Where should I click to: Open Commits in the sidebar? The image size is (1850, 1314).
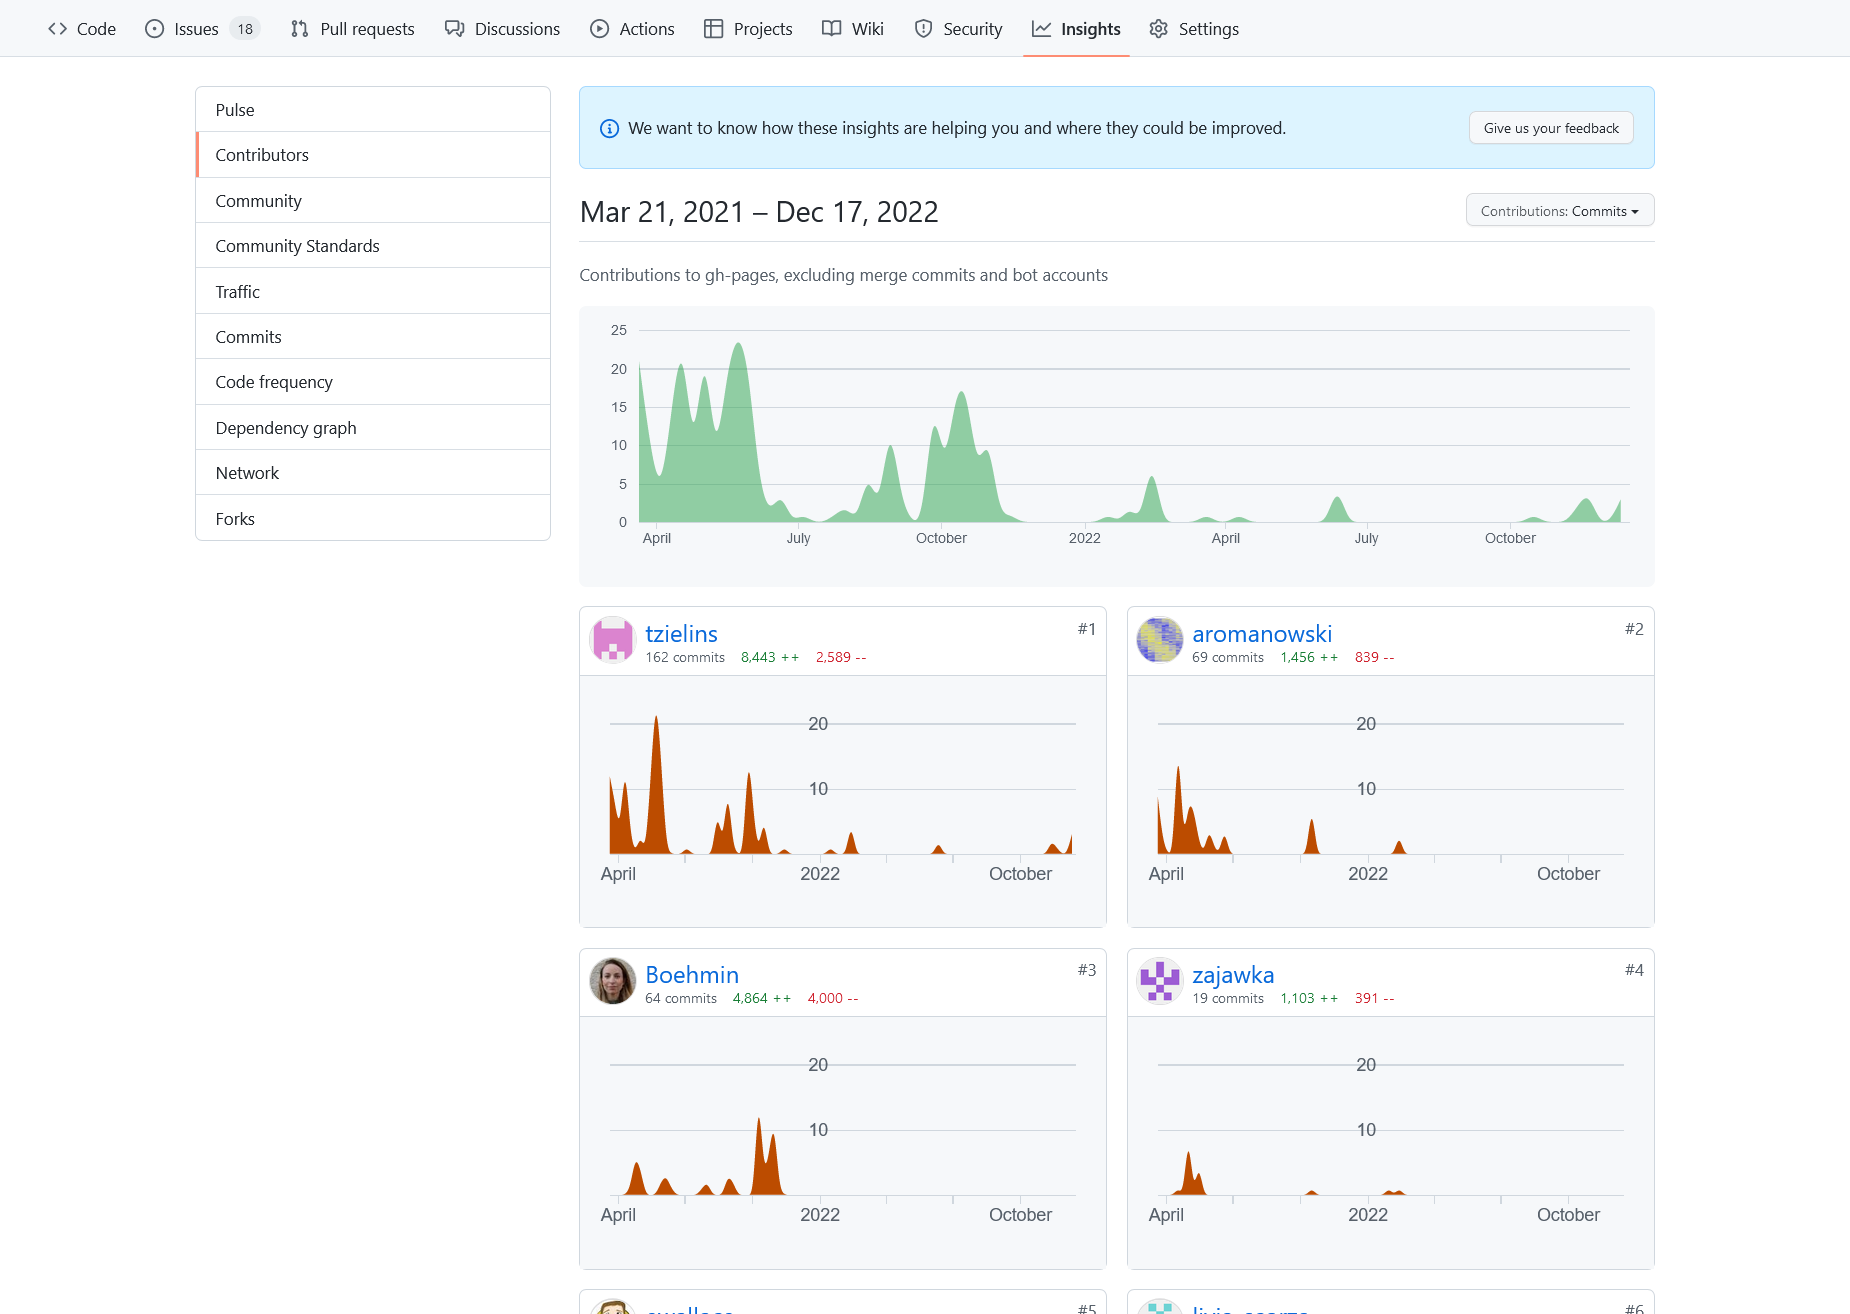(x=373, y=337)
